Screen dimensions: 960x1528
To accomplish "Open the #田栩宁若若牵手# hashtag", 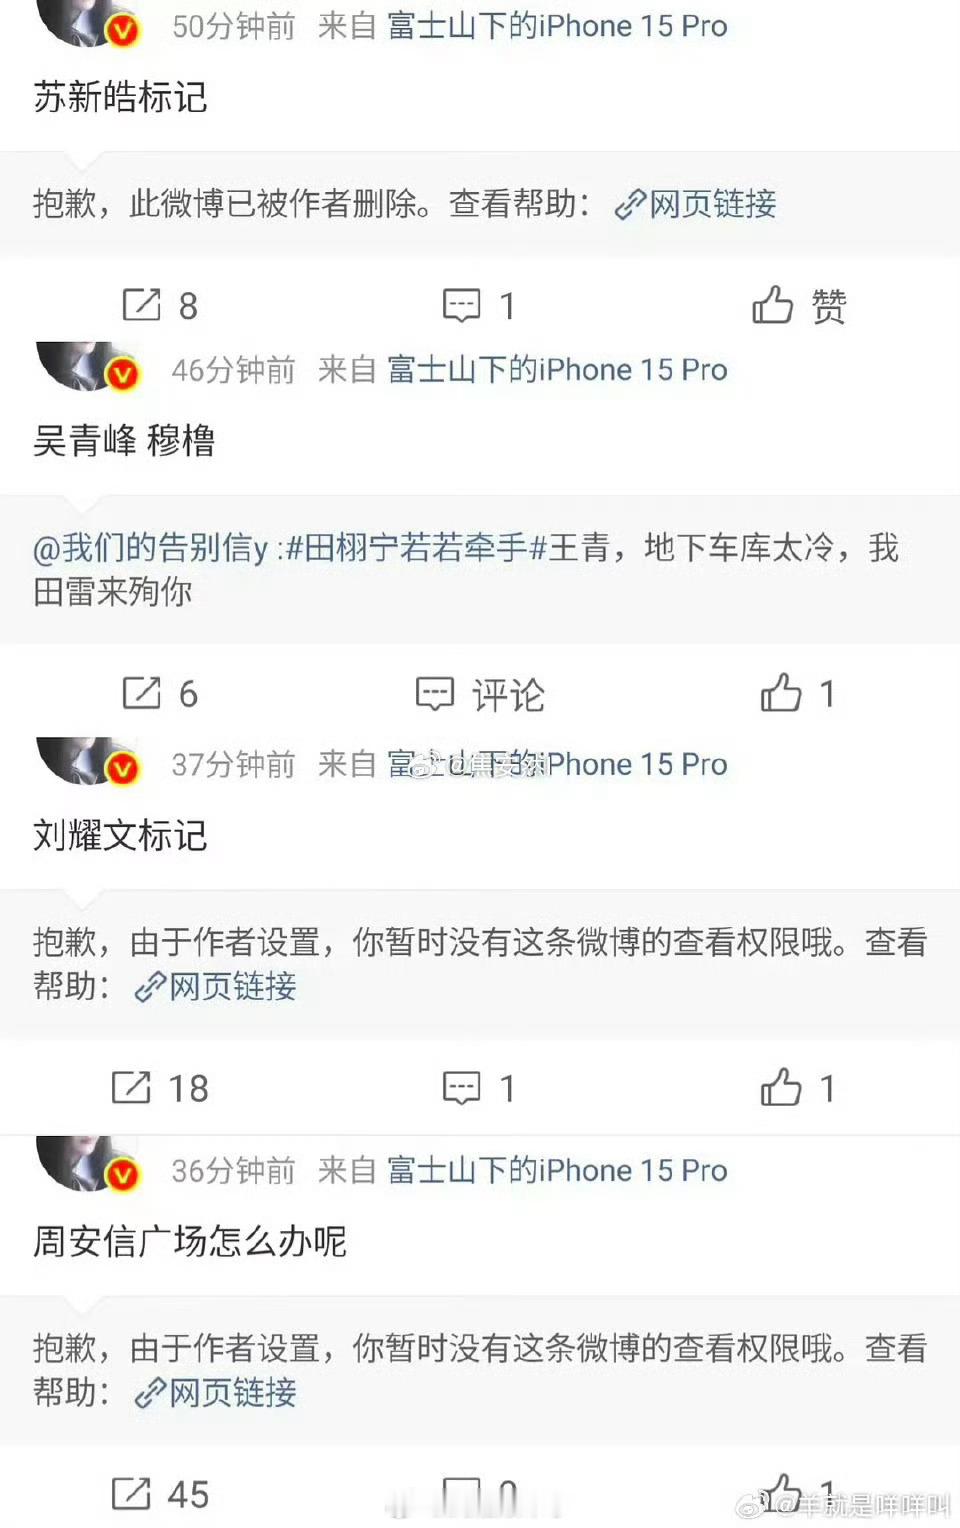I will point(416,548).
